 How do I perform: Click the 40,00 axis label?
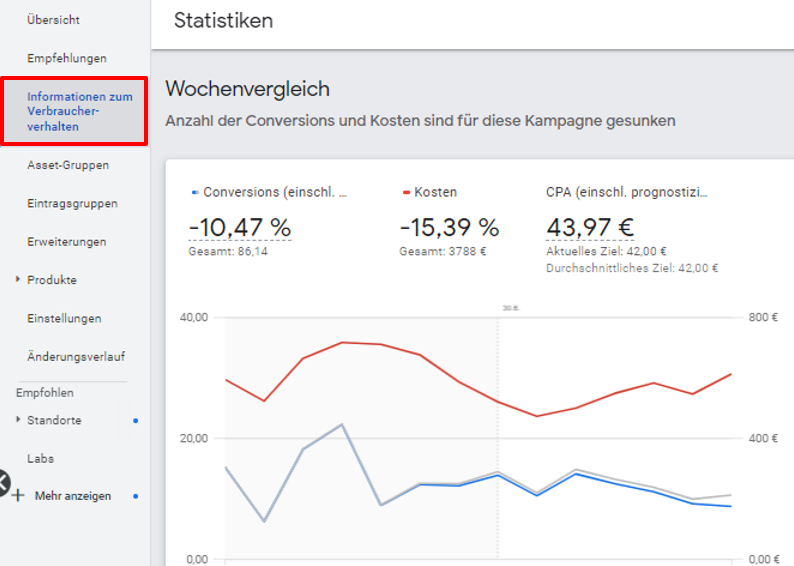194,317
